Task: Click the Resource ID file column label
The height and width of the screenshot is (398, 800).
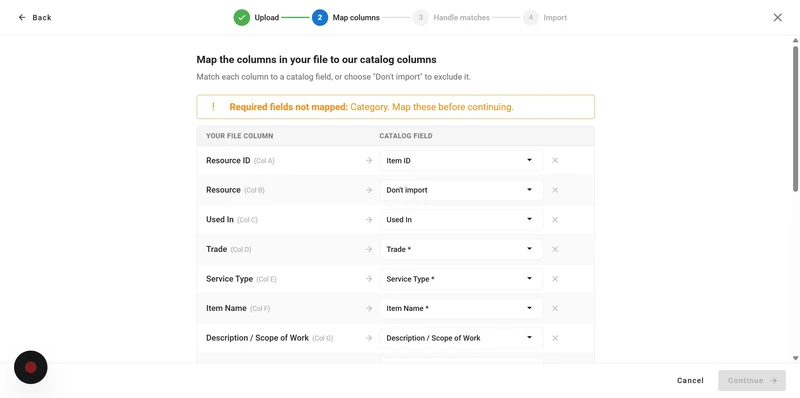Action: (x=228, y=160)
